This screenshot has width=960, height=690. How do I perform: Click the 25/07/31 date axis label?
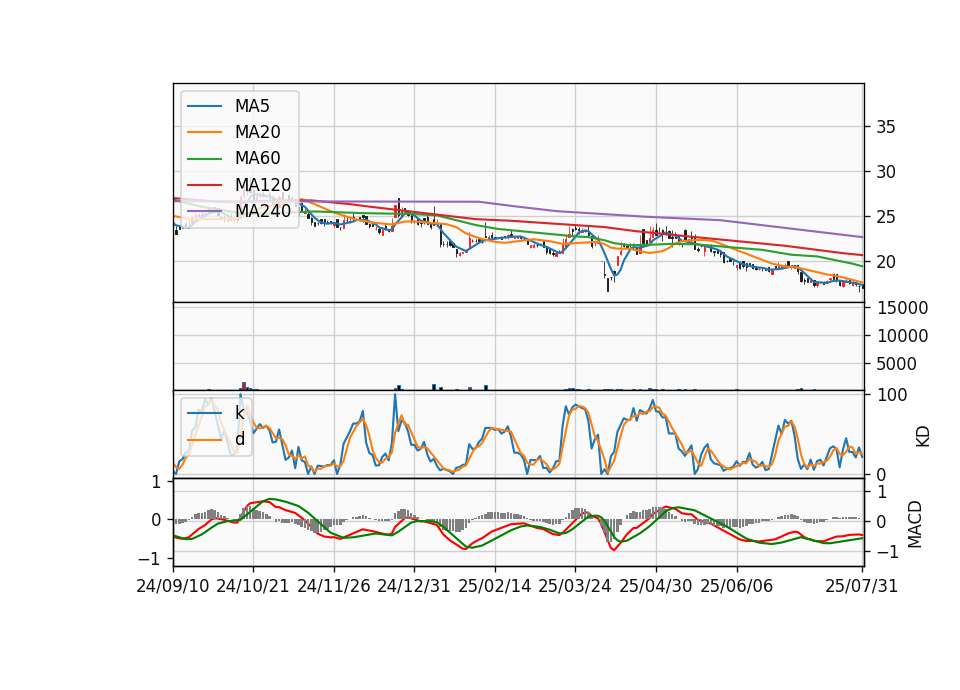[x=861, y=586]
